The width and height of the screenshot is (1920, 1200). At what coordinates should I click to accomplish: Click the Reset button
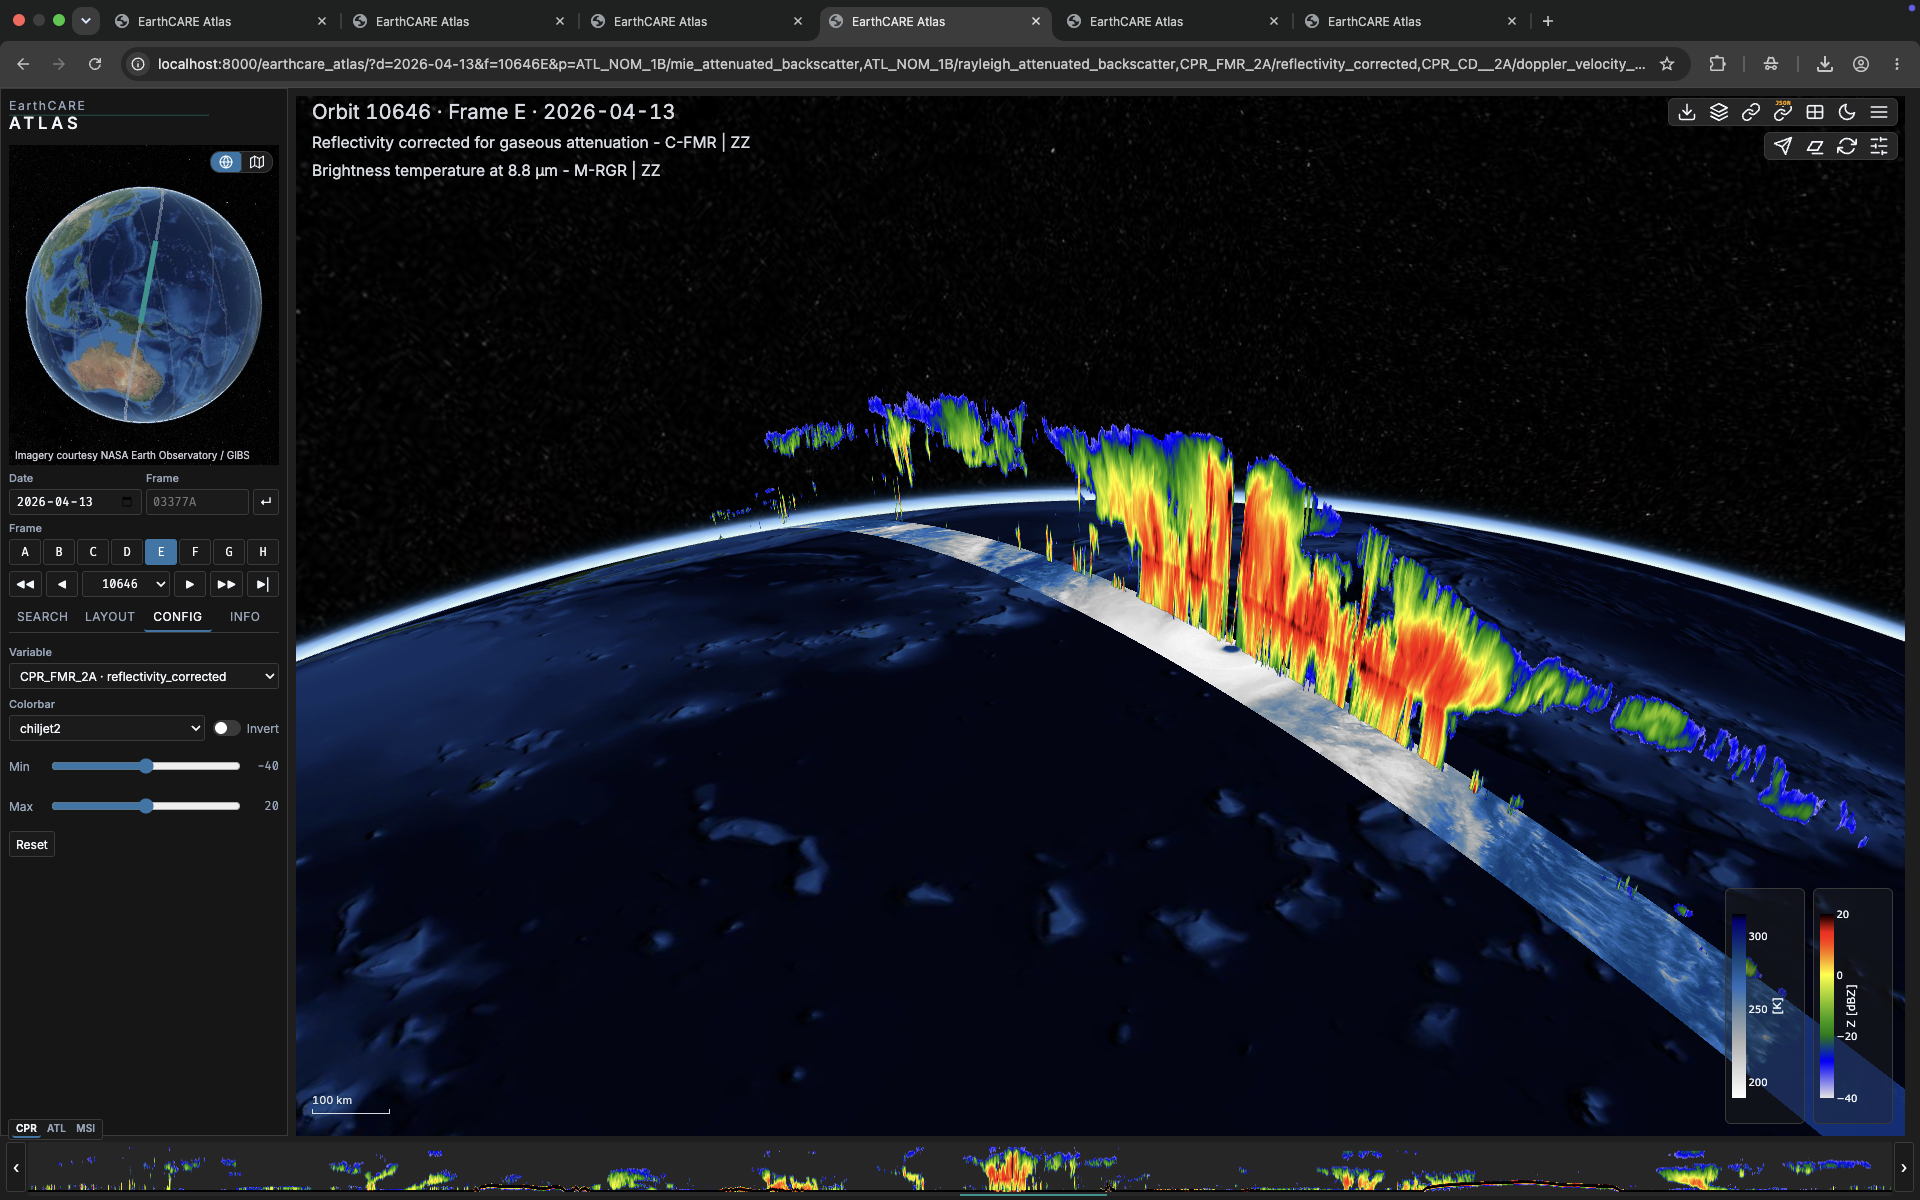32,845
